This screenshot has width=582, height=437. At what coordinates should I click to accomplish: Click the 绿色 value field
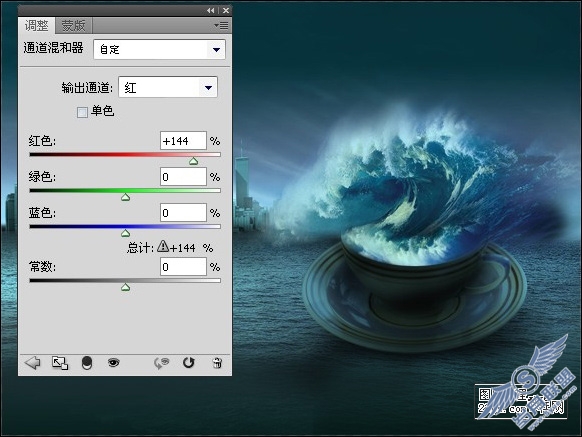coord(183,177)
